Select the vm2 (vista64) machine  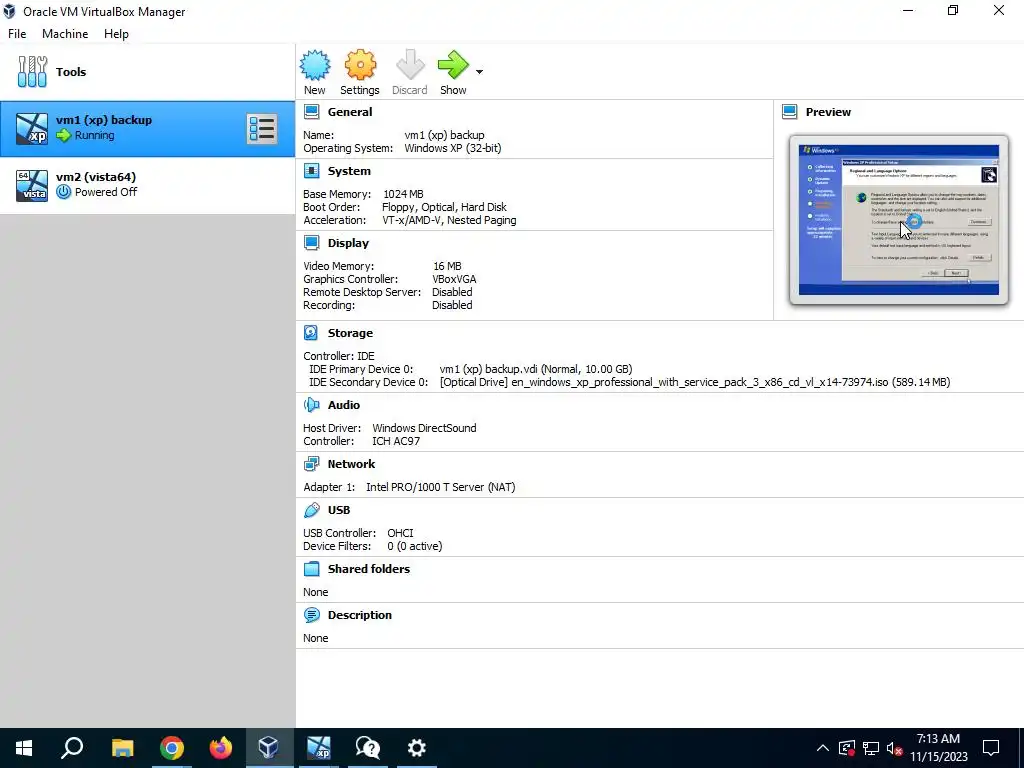(x=148, y=185)
